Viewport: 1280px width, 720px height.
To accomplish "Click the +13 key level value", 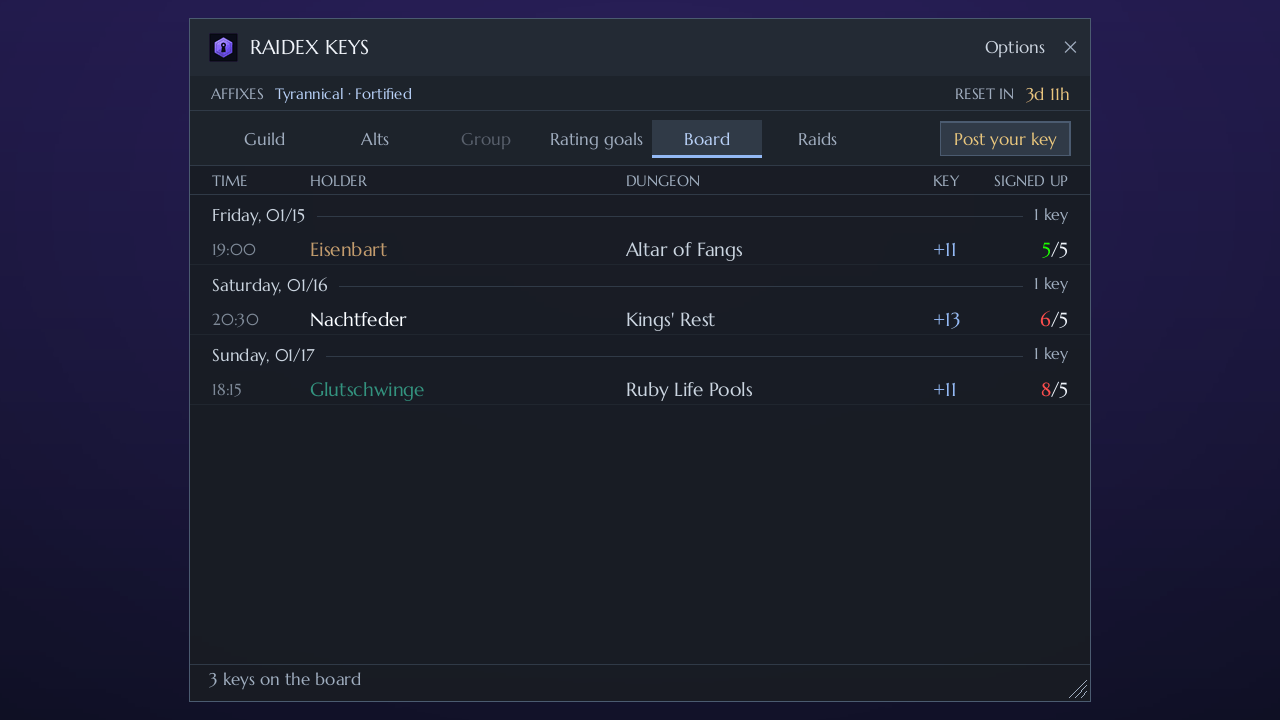I will [x=946, y=320].
